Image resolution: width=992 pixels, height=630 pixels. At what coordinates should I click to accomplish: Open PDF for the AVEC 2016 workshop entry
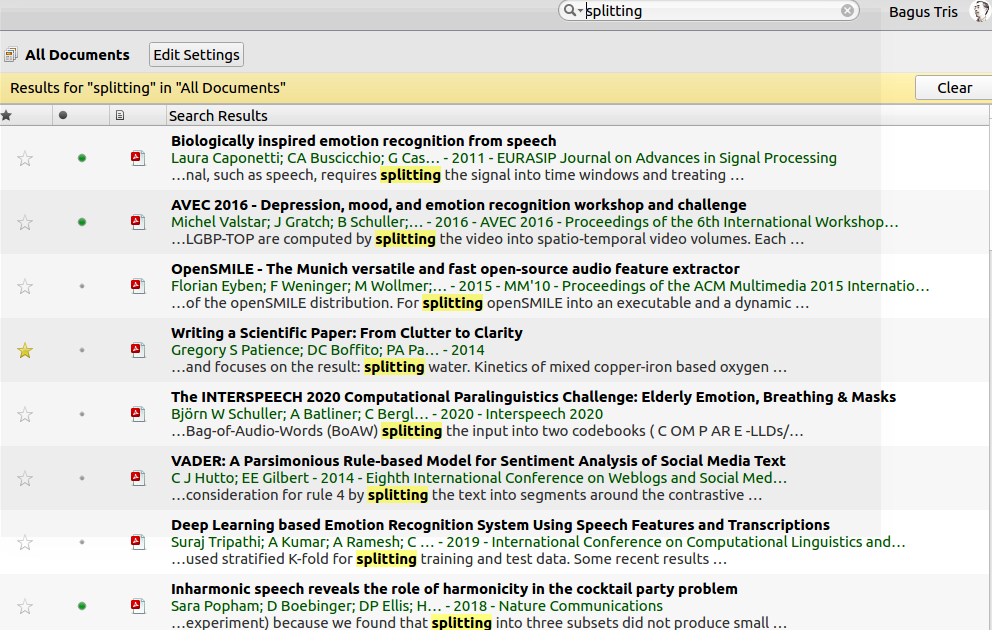tap(138, 224)
